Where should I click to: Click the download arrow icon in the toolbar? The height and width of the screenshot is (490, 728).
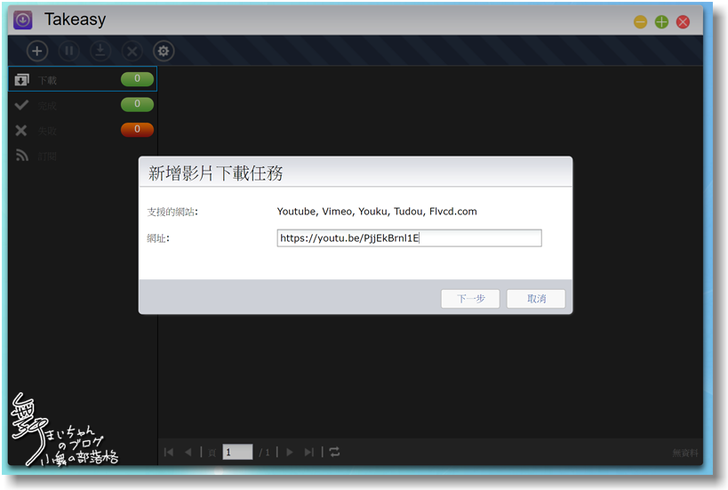click(100, 51)
